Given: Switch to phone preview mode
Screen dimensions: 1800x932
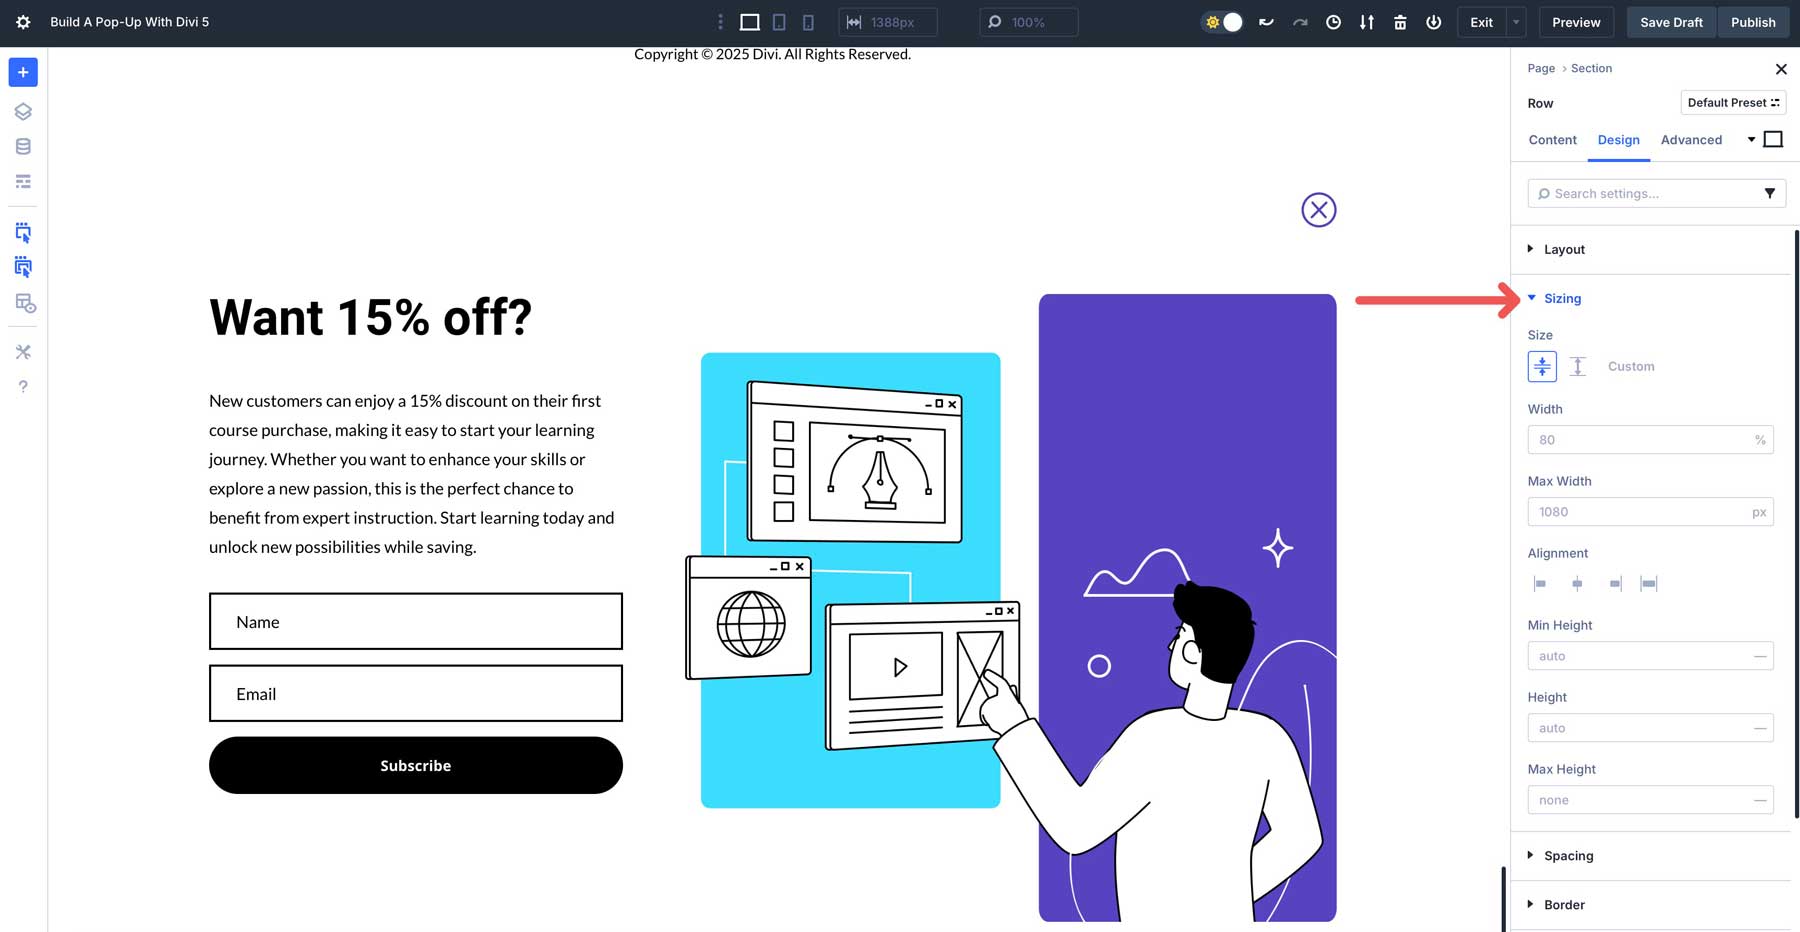Looking at the screenshot, I should (x=808, y=21).
